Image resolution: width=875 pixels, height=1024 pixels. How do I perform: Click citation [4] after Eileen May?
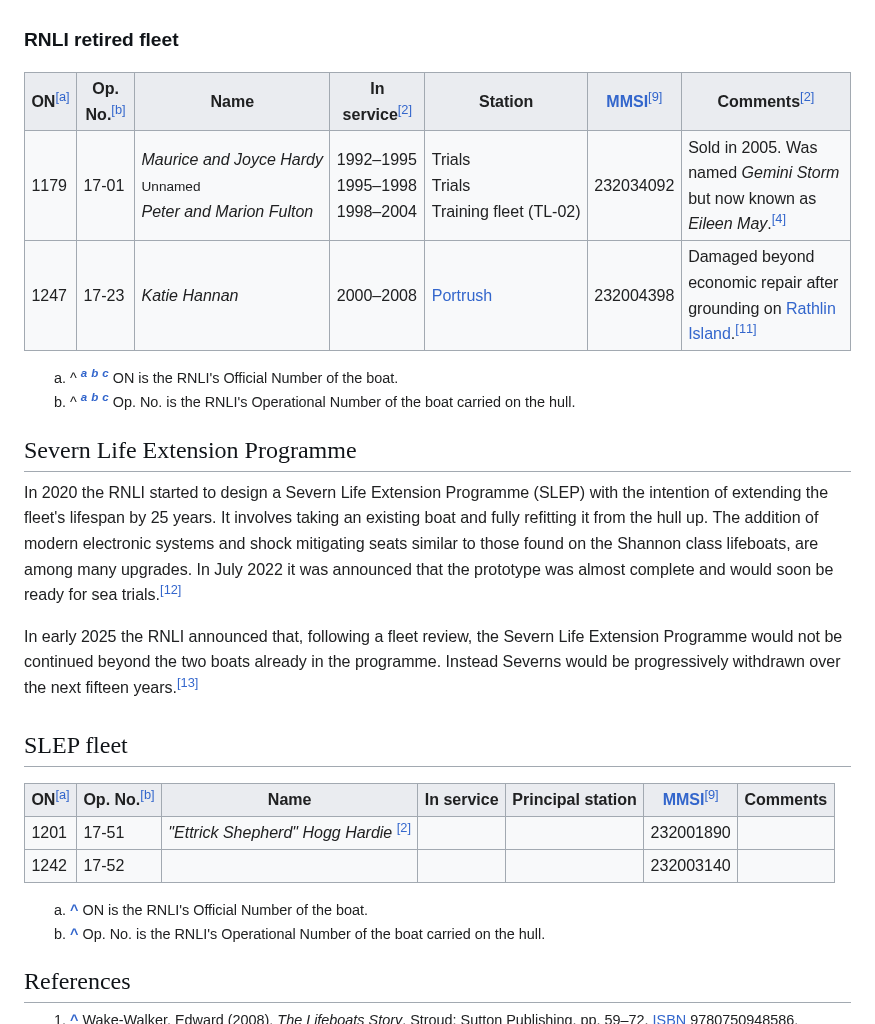778,219
